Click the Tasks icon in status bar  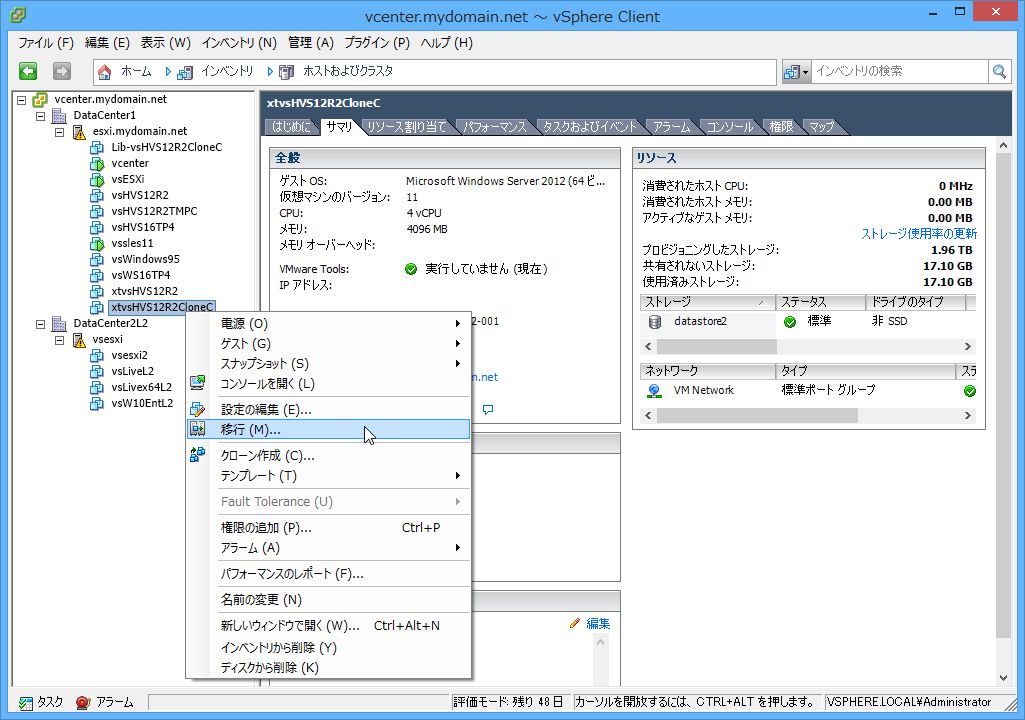pos(25,703)
